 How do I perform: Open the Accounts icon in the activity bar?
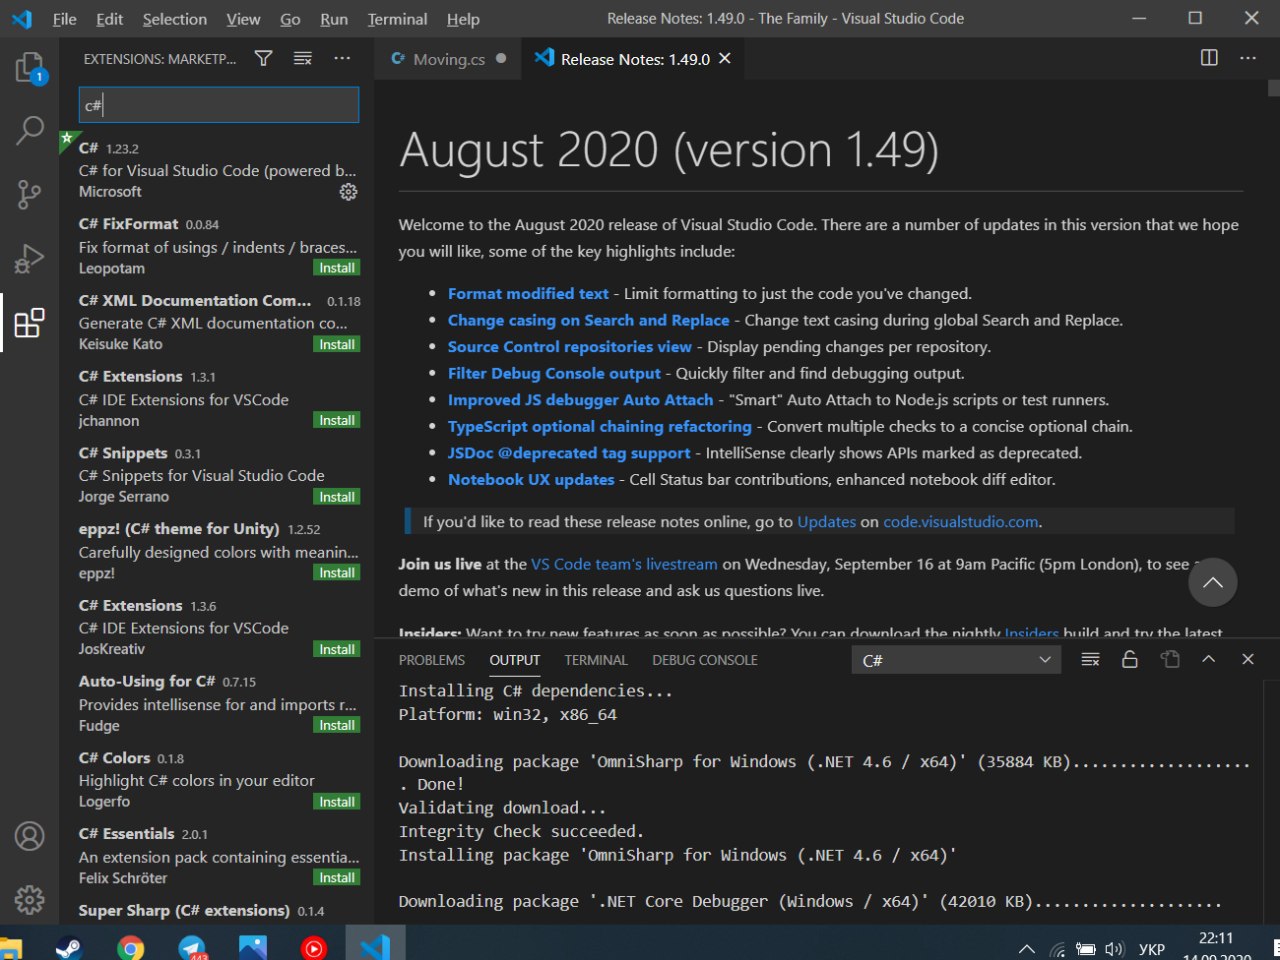(x=30, y=836)
